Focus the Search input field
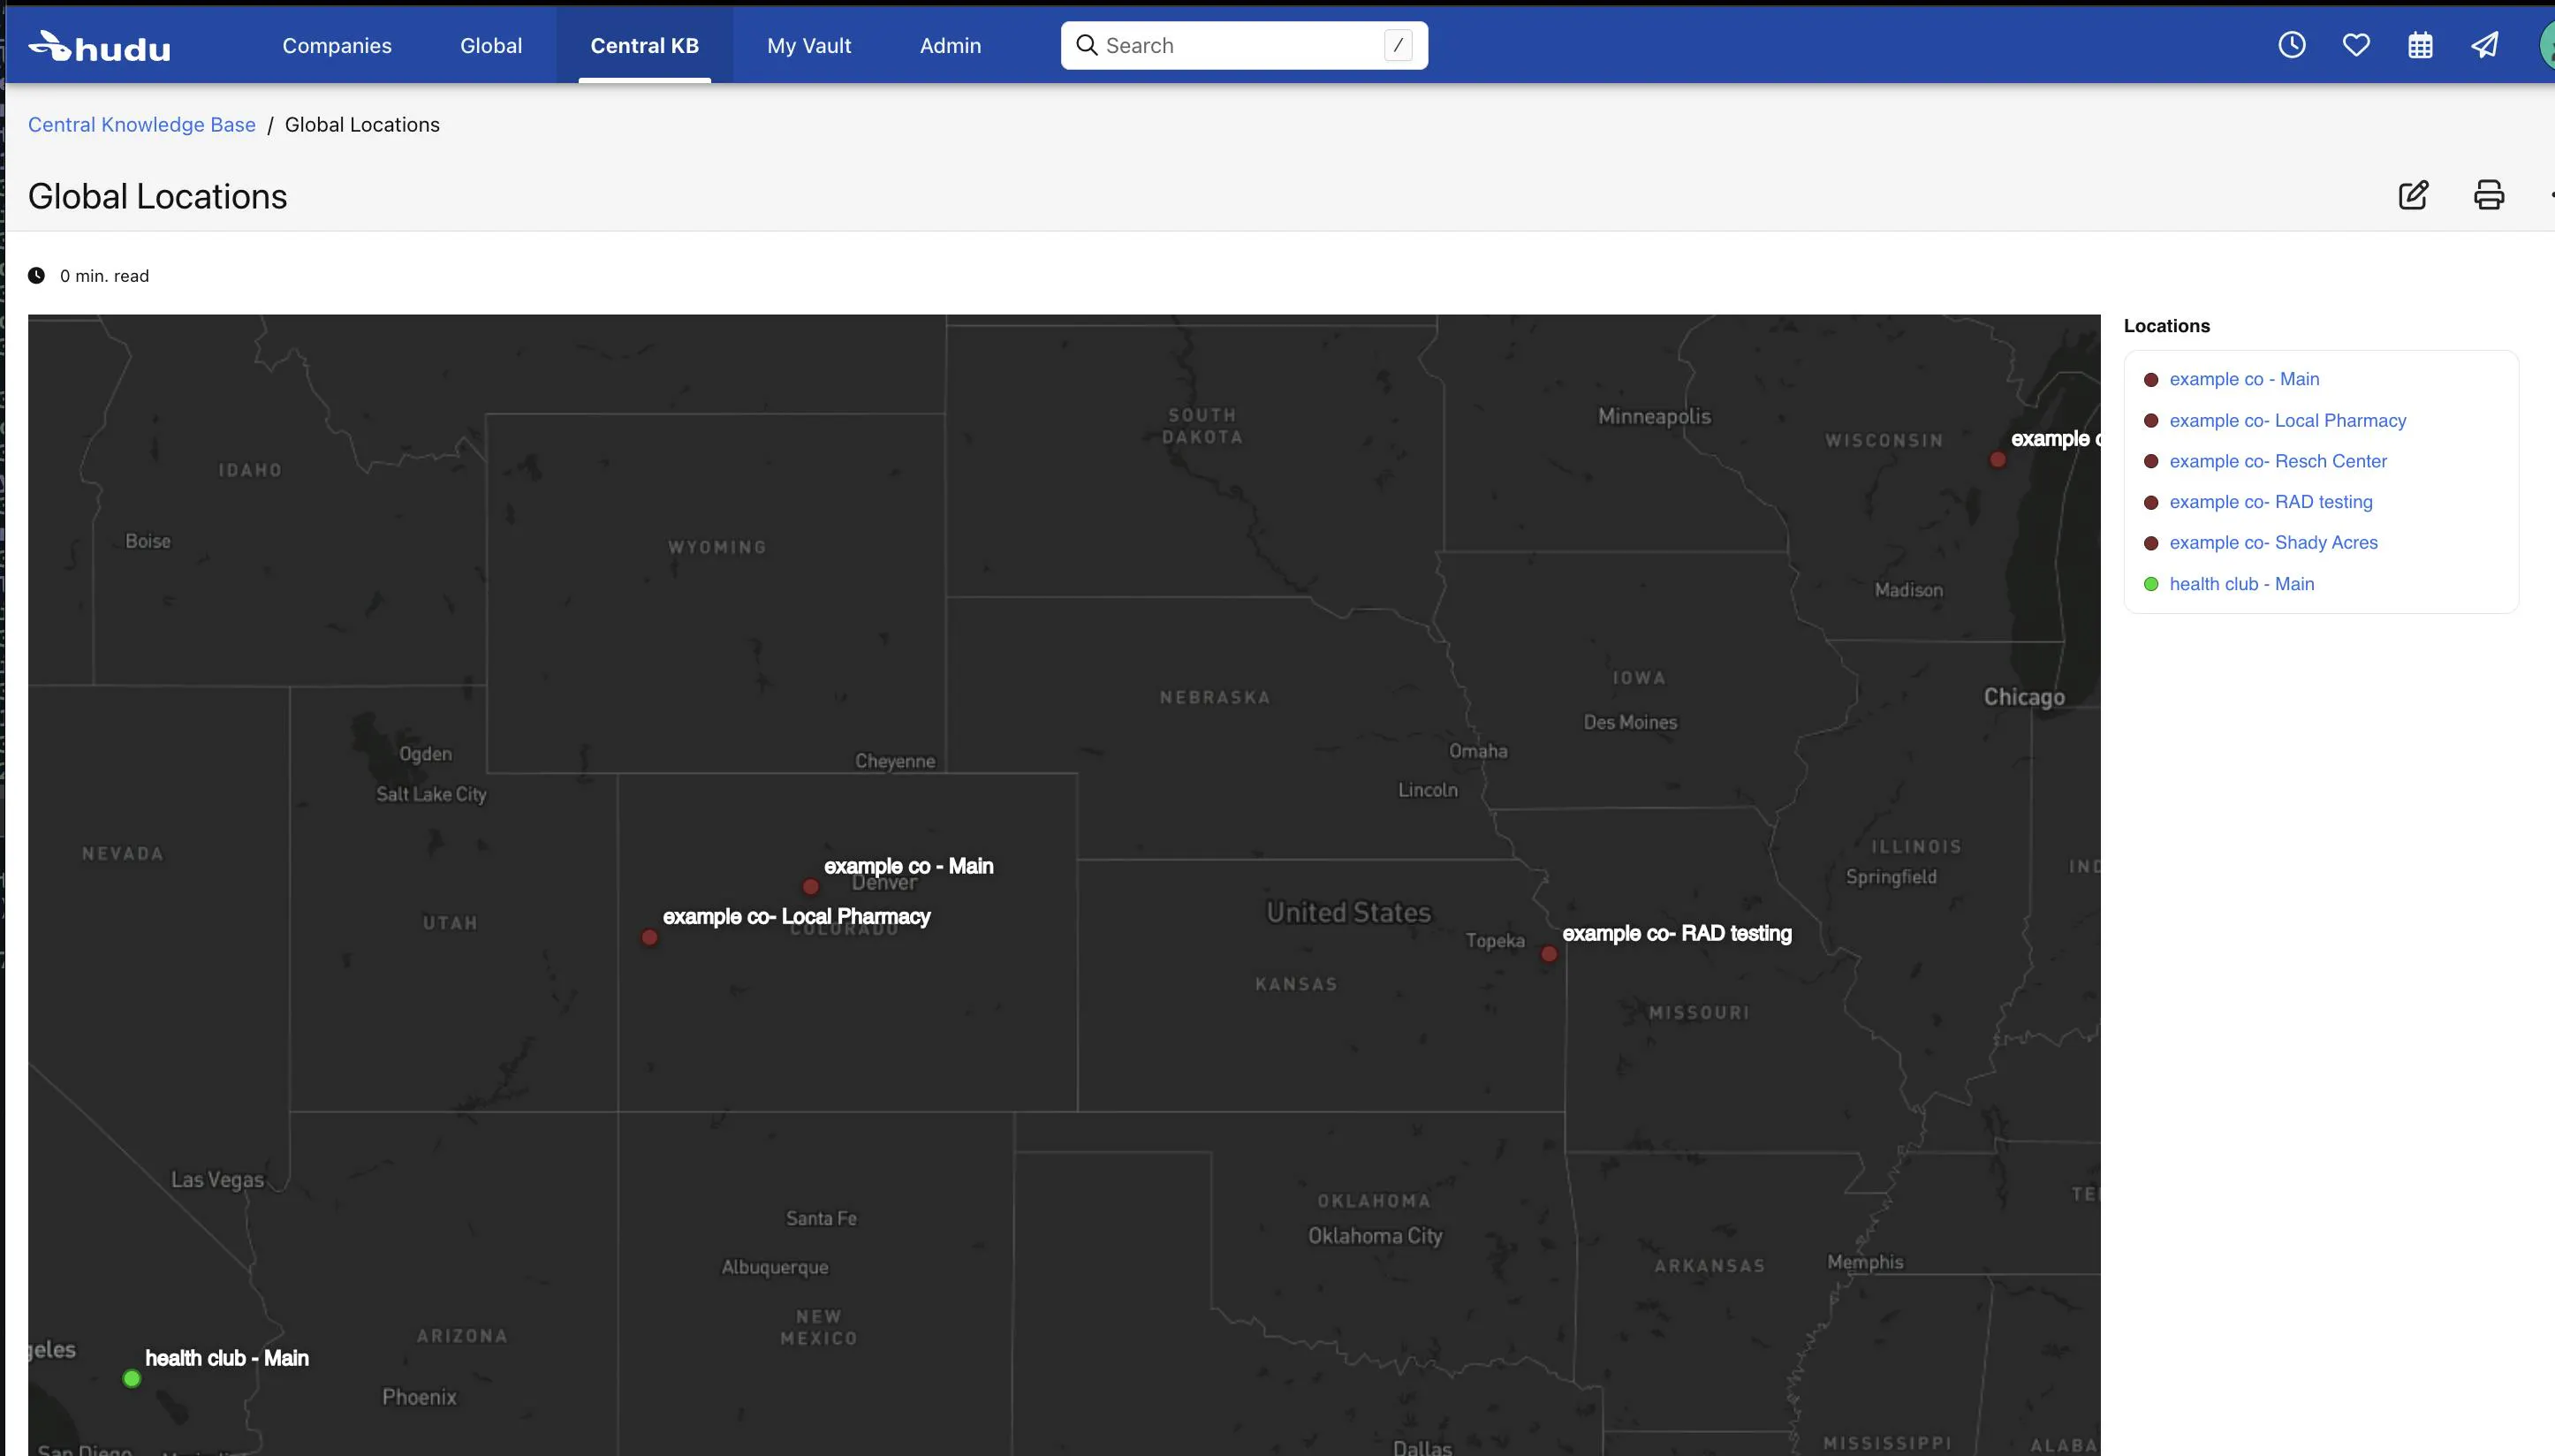Screen dimensions: 2555x1456 [x=1240, y=46]
